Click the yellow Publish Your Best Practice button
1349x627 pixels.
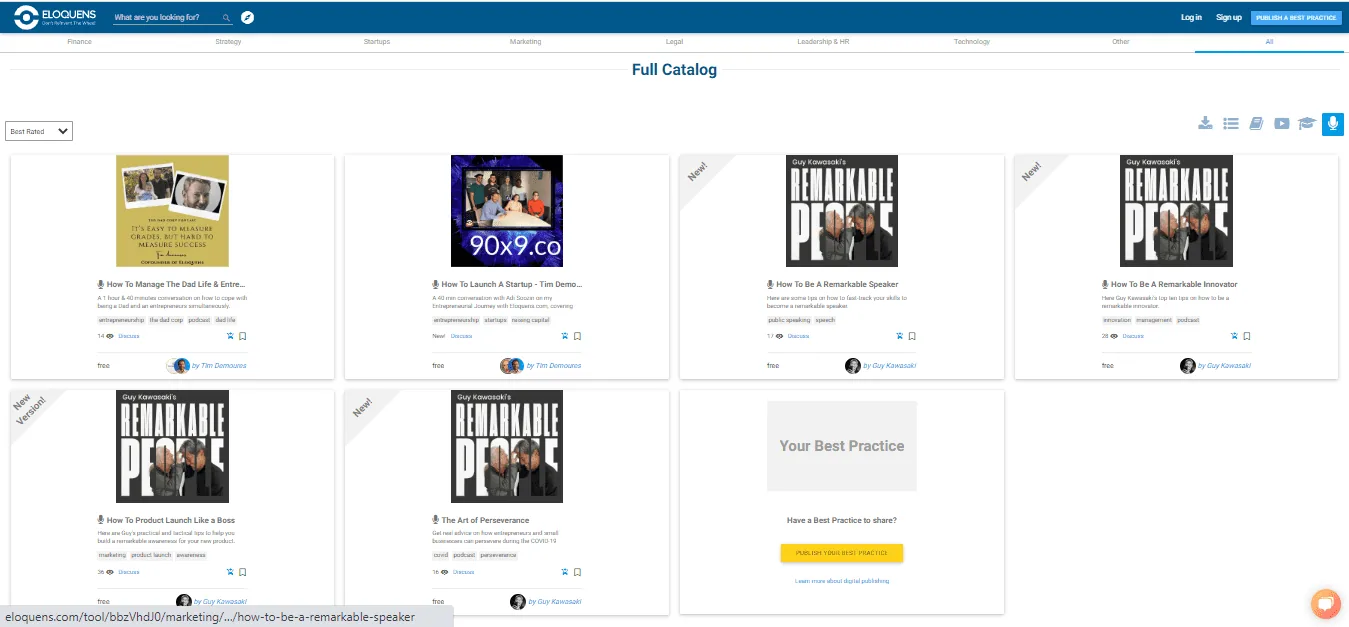click(842, 553)
